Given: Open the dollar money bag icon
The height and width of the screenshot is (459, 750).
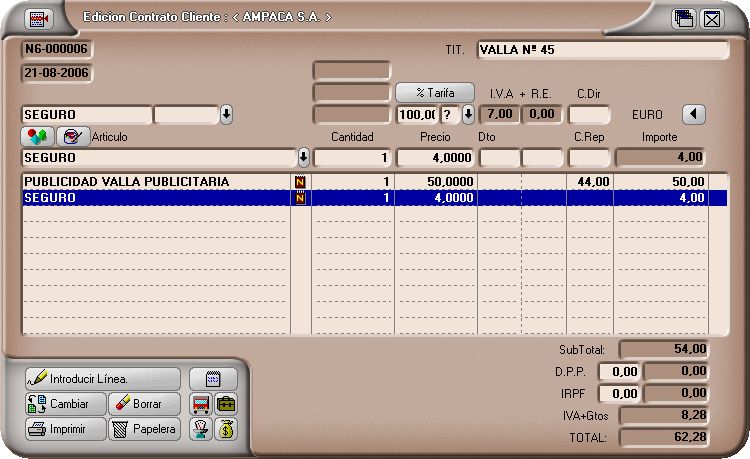Looking at the screenshot, I should (227, 430).
